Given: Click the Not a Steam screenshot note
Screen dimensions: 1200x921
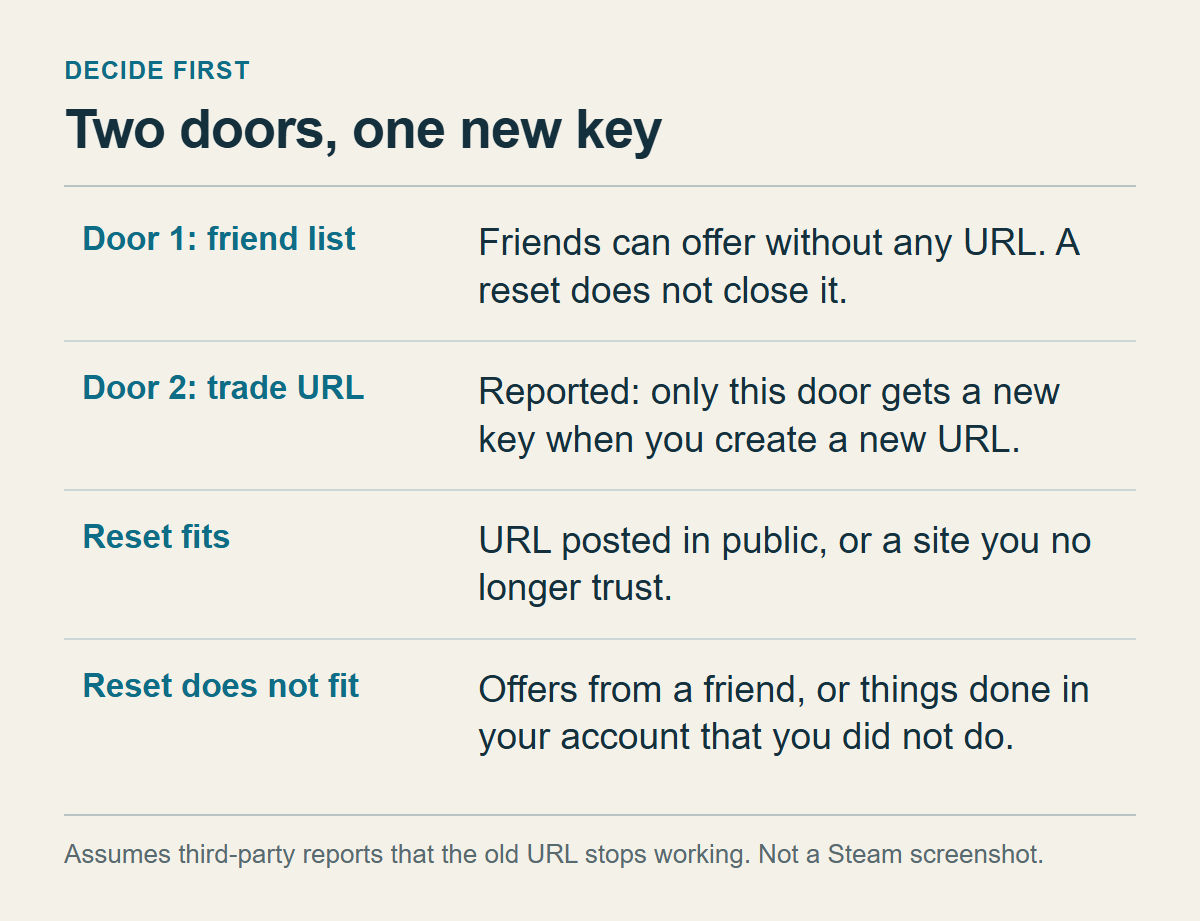Looking at the screenshot, I should tap(901, 856).
